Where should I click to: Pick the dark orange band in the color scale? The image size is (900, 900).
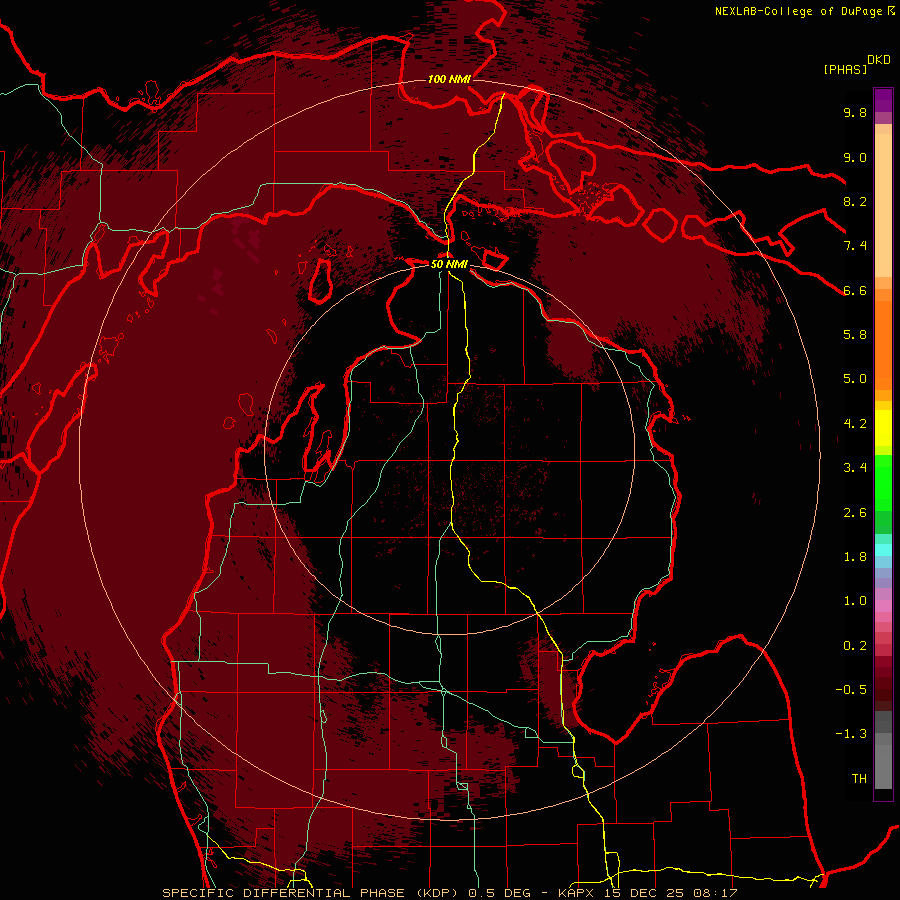click(x=883, y=344)
